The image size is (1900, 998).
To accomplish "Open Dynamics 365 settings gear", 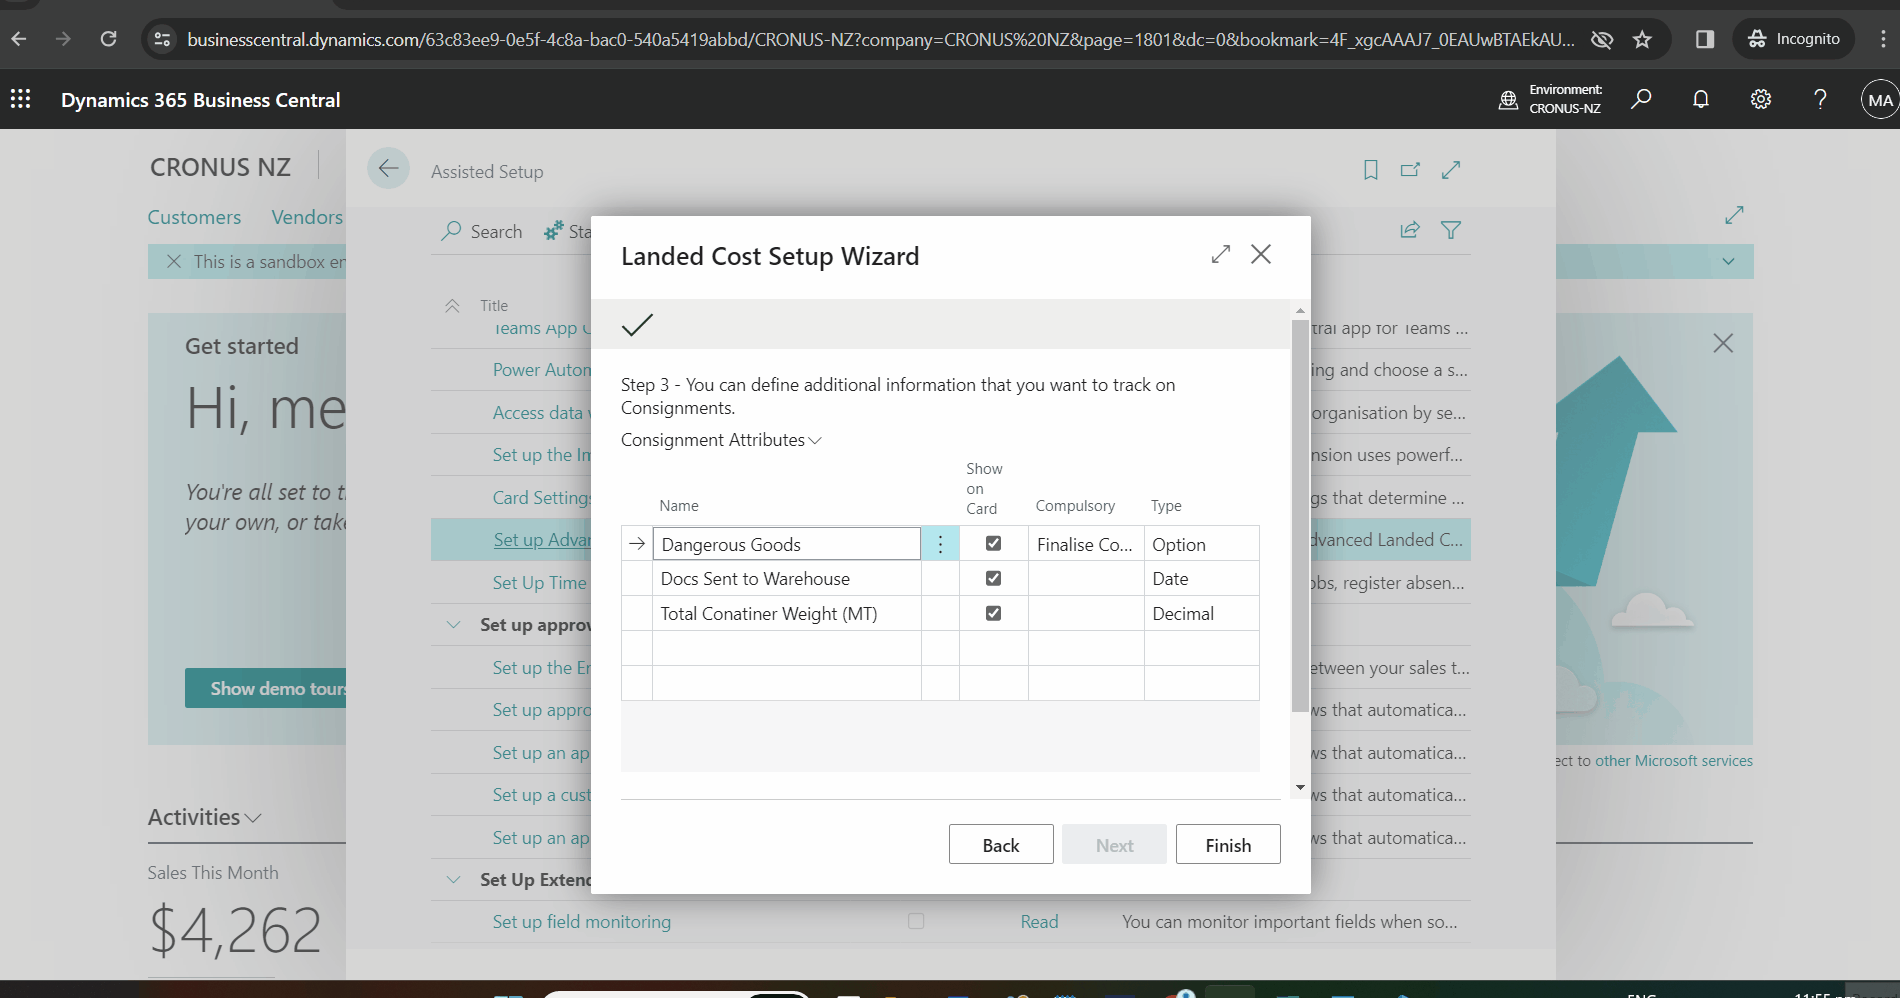I will pyautogui.click(x=1761, y=99).
